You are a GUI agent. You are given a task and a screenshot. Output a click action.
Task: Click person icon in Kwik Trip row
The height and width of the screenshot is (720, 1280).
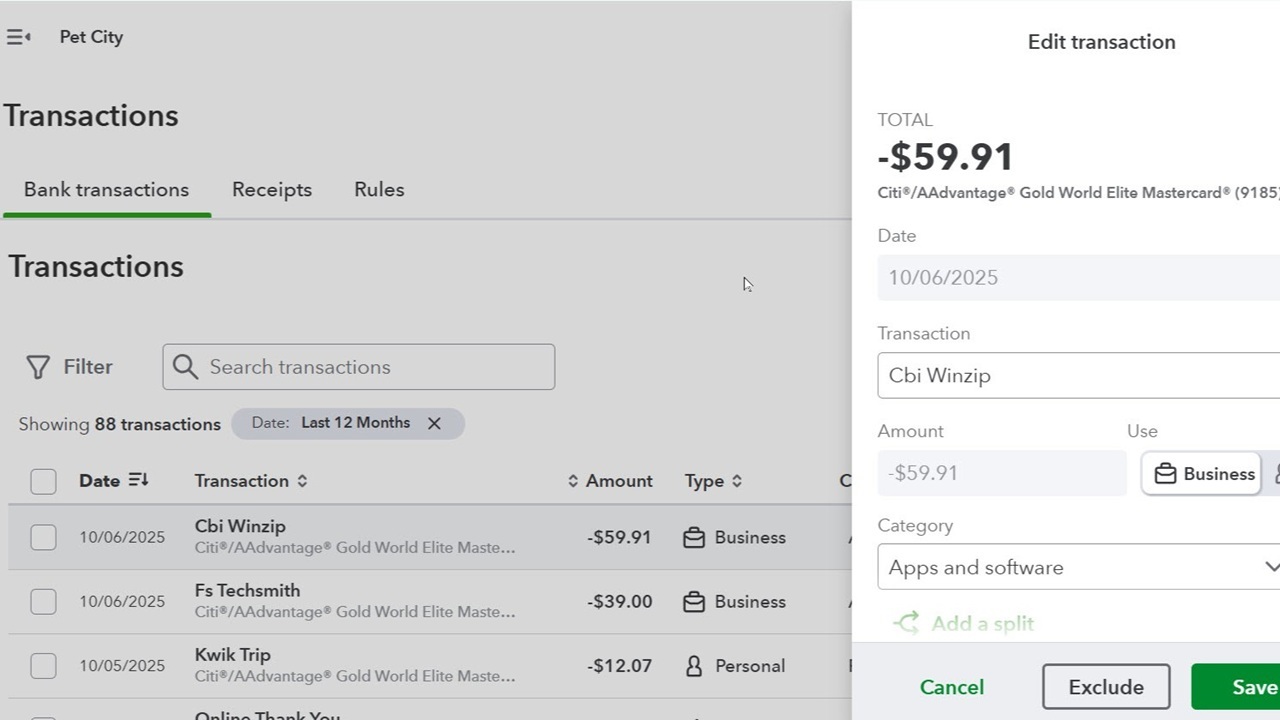tap(694, 666)
